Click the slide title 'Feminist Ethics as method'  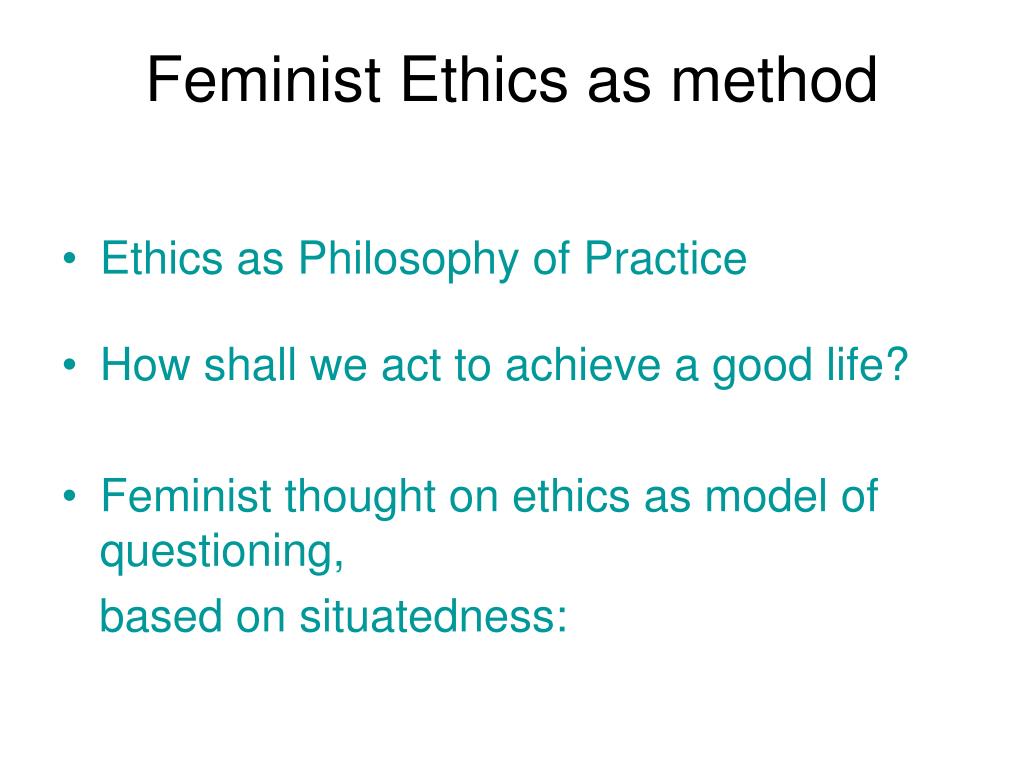tap(512, 80)
